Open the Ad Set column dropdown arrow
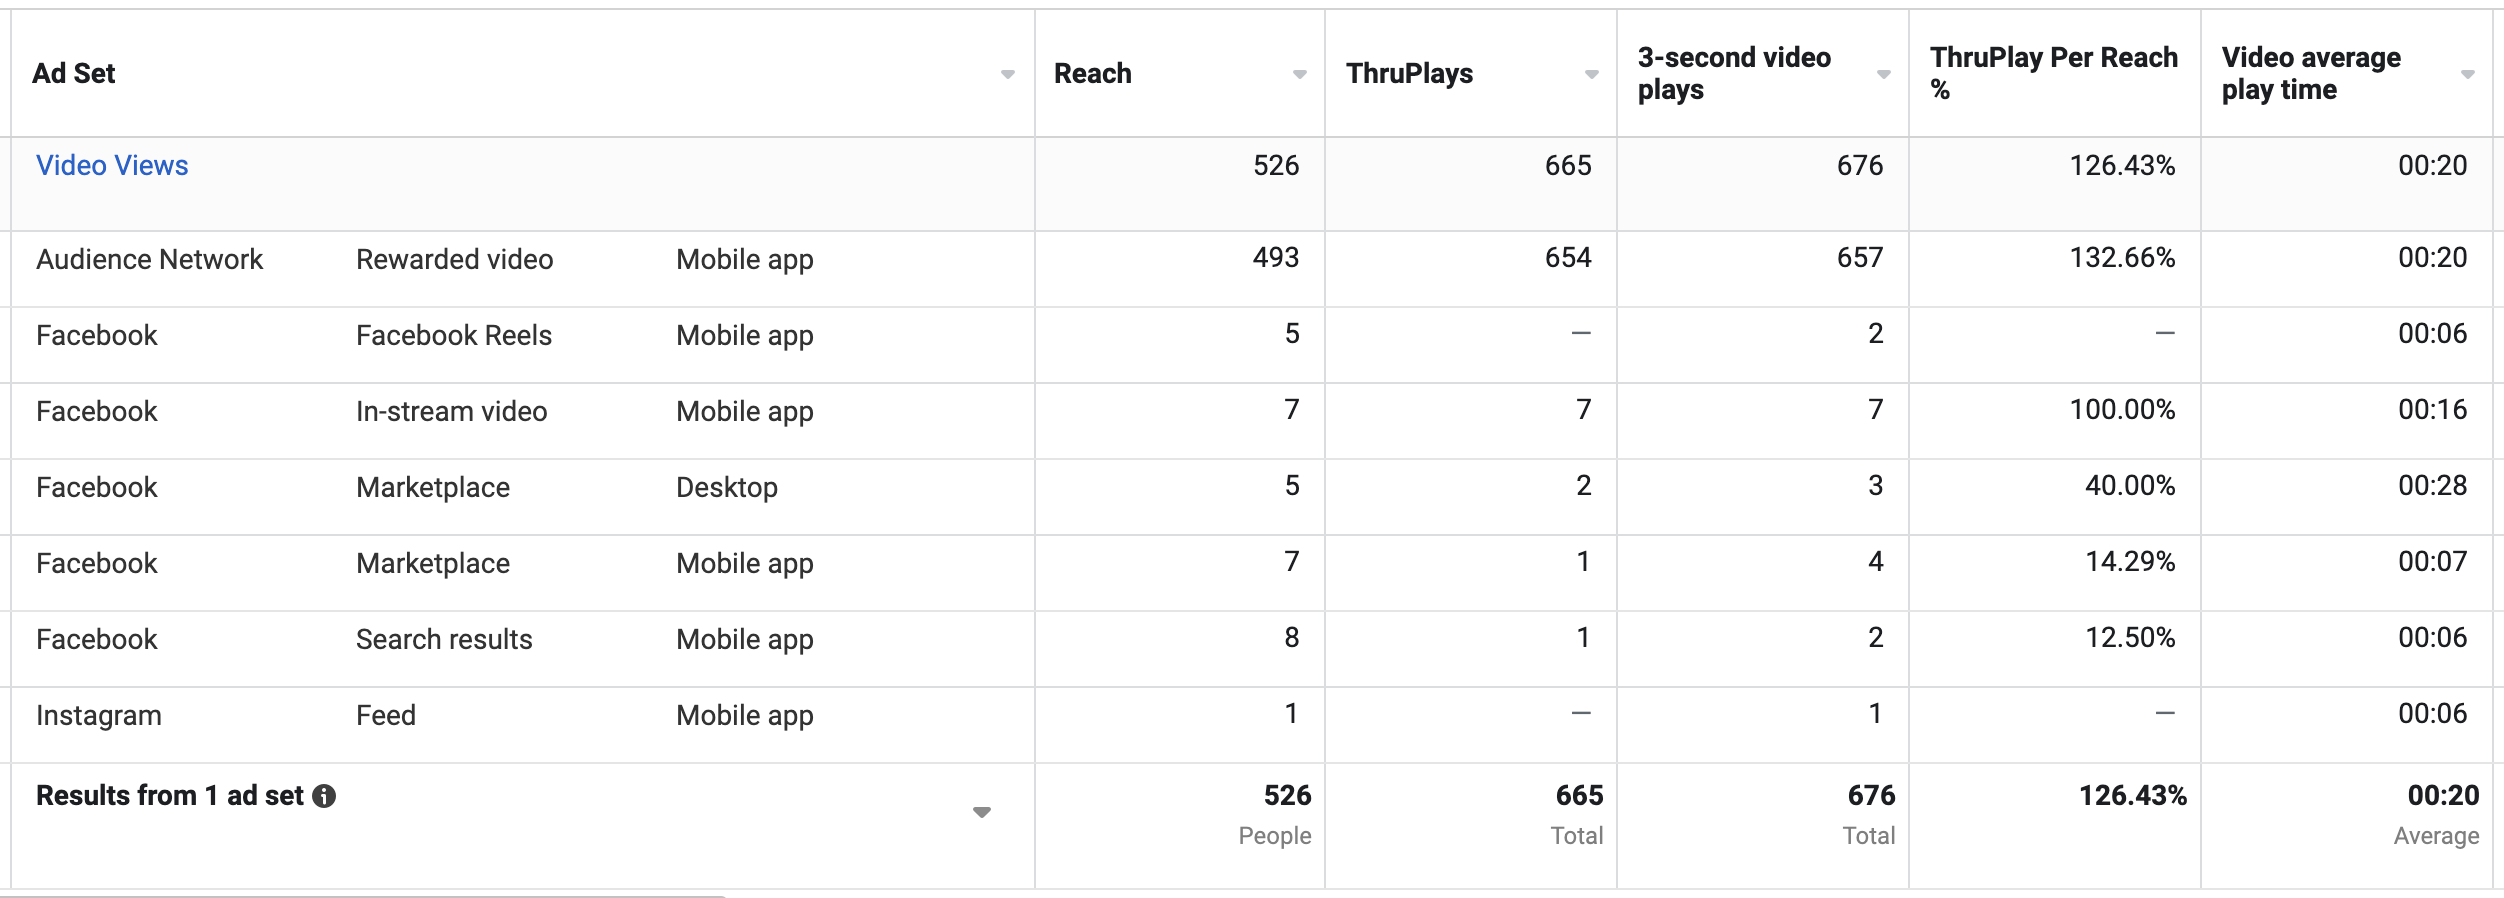This screenshot has width=2504, height=898. pyautogui.click(x=1007, y=75)
